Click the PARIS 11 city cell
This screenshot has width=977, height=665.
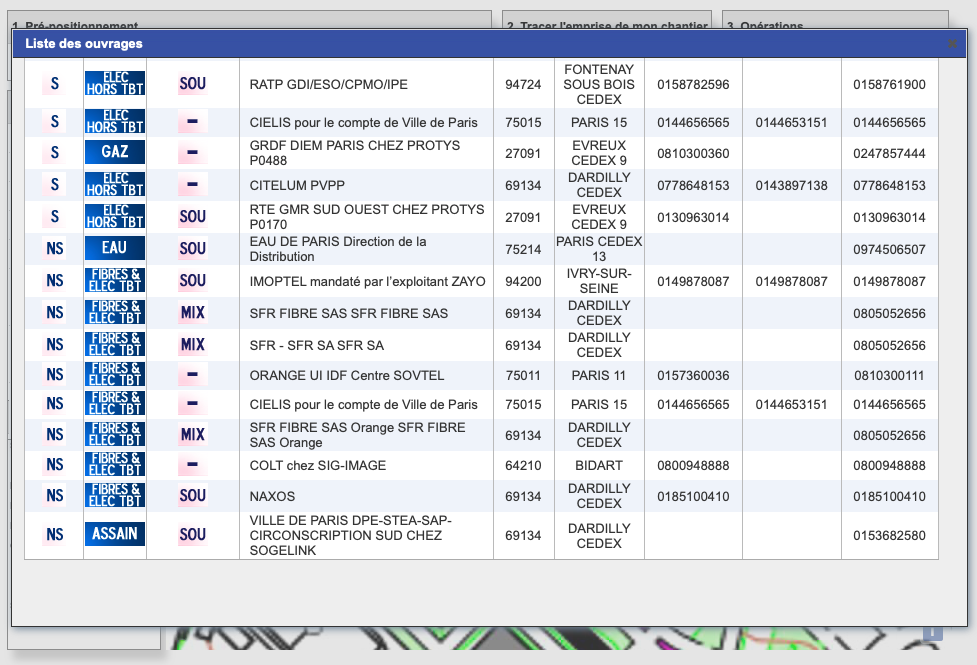point(599,375)
